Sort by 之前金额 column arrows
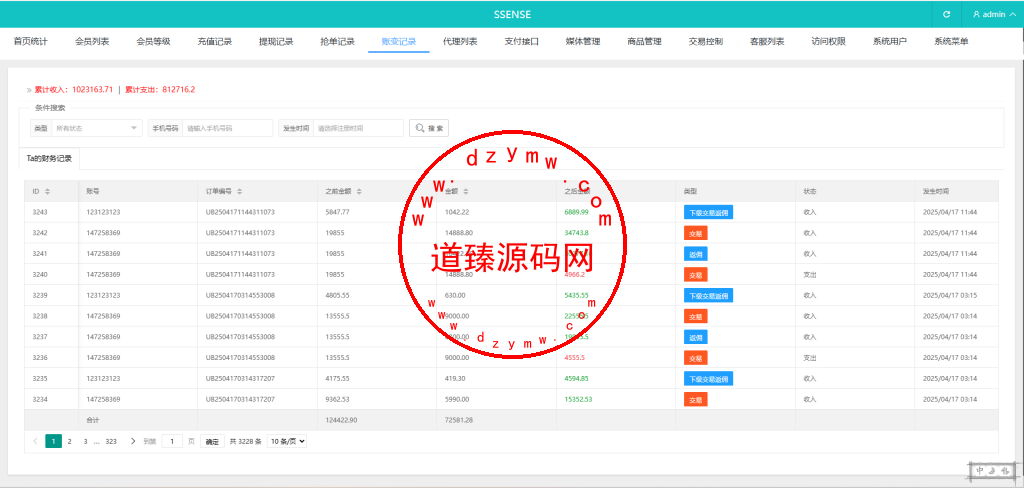Image resolution: width=1024 pixels, height=488 pixels. [359, 191]
